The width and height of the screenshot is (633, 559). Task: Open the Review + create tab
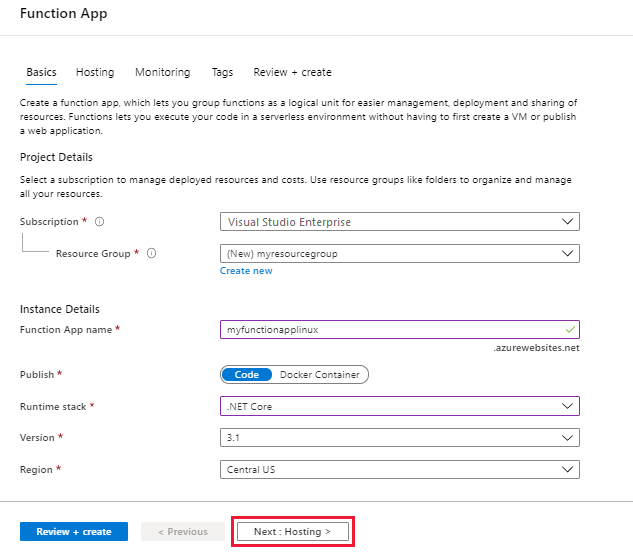click(x=292, y=73)
